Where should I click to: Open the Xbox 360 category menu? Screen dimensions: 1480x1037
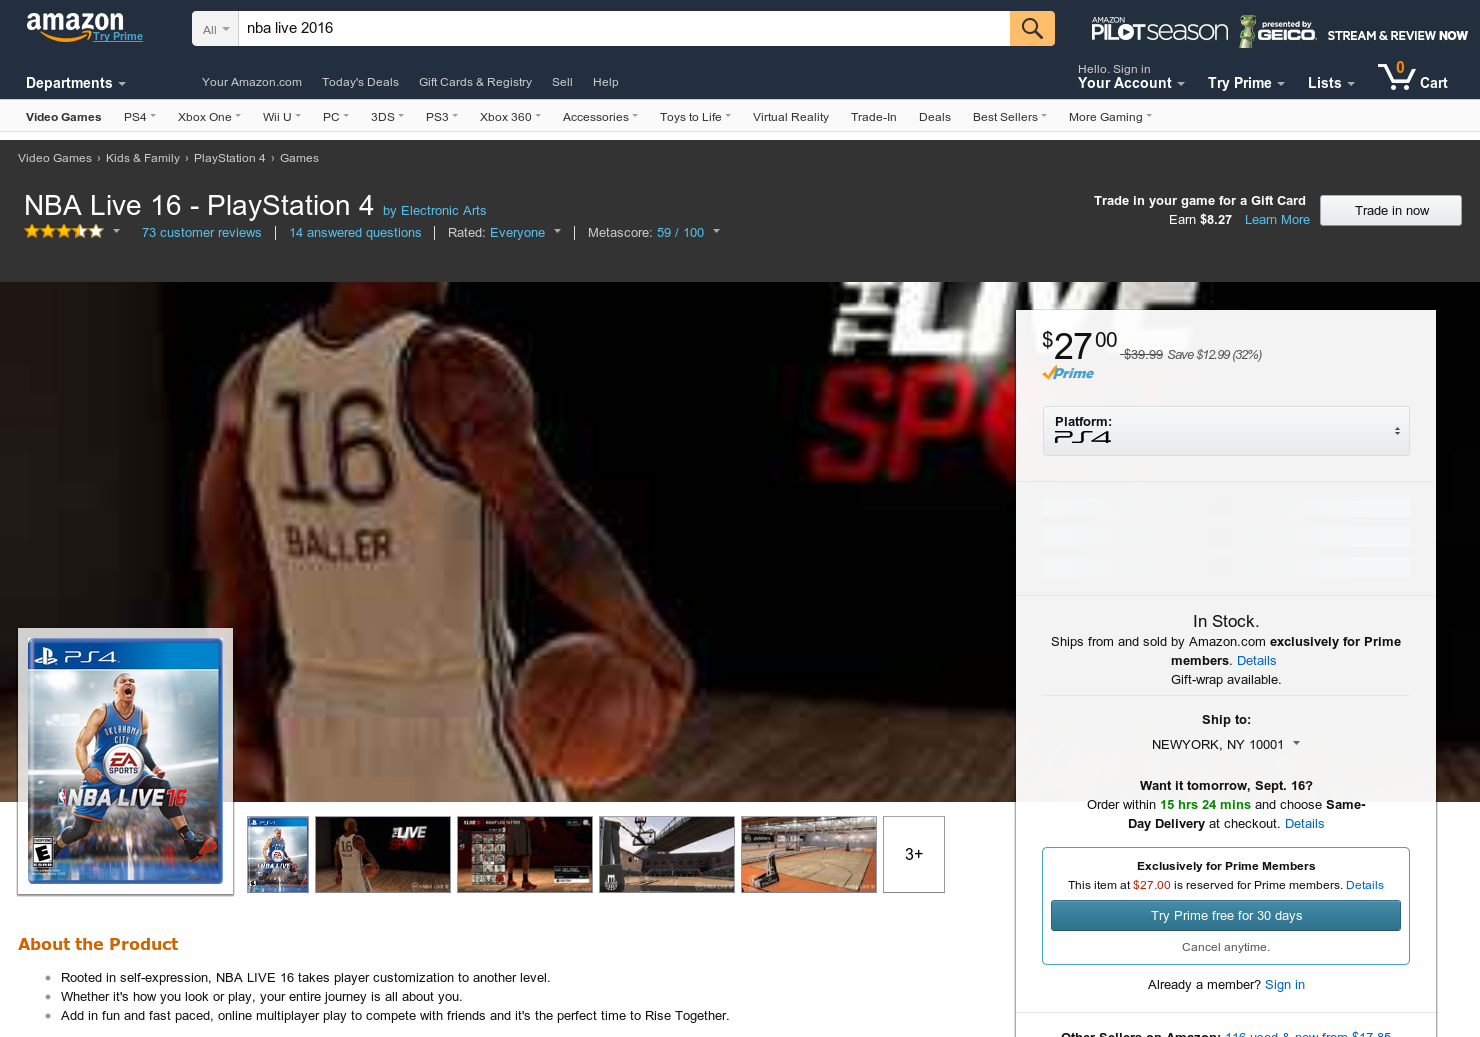(510, 117)
